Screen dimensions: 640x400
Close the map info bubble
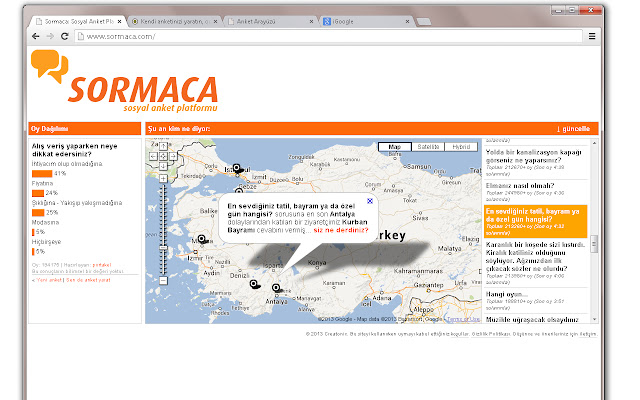click(x=370, y=201)
